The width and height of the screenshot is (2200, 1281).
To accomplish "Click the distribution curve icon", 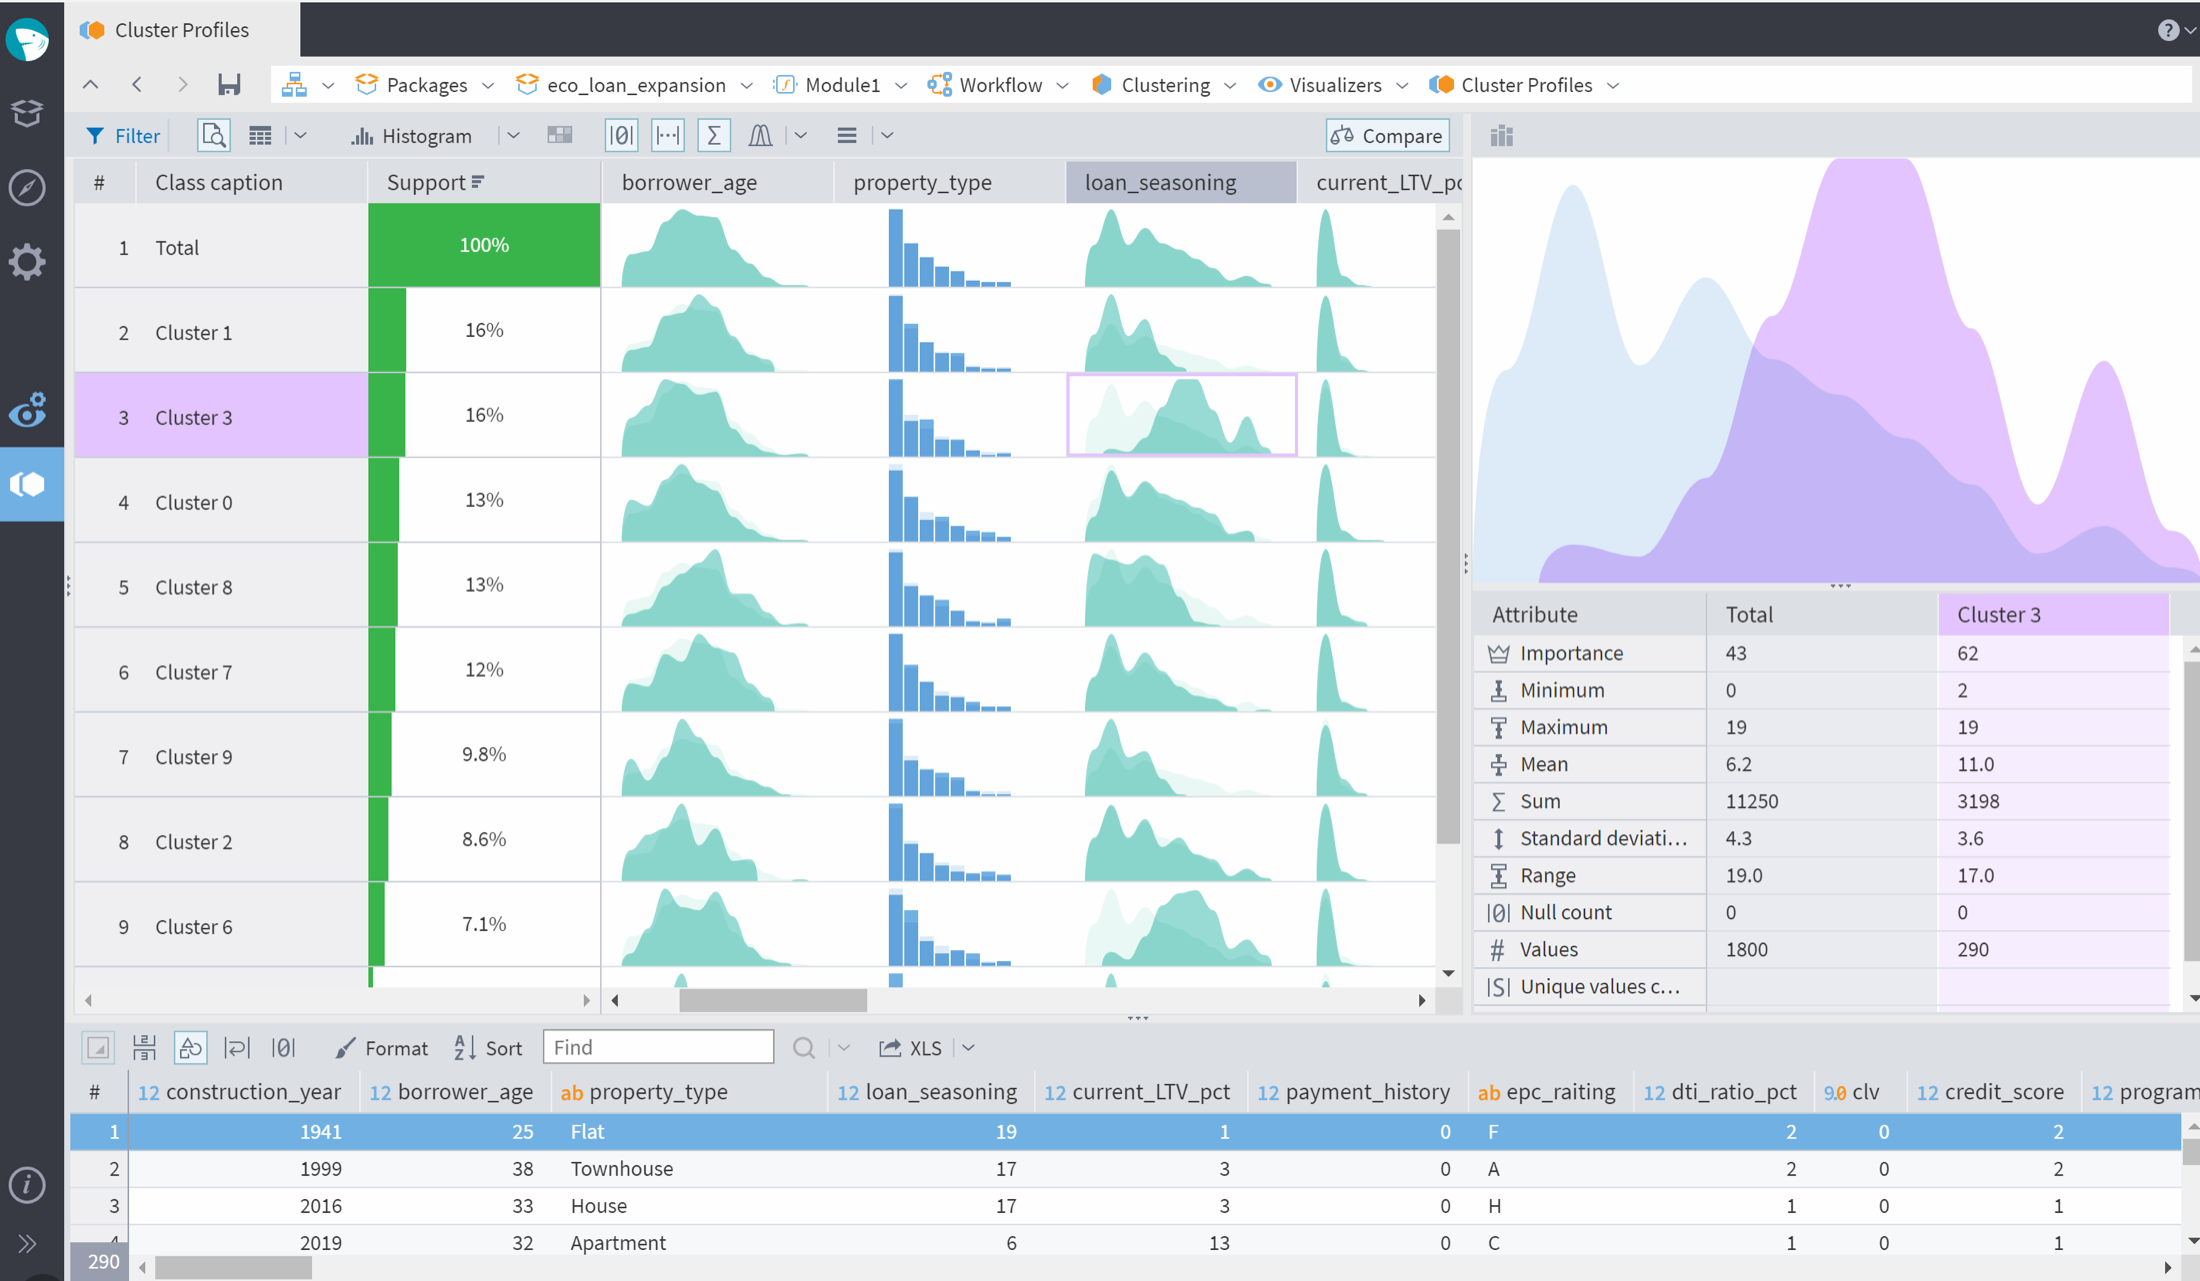I will [760, 135].
